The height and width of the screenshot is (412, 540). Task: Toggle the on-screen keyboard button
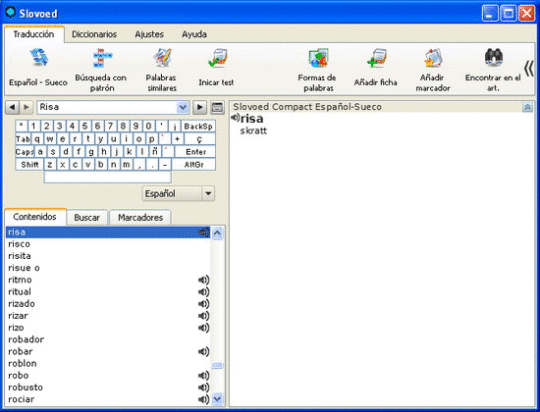point(217,107)
